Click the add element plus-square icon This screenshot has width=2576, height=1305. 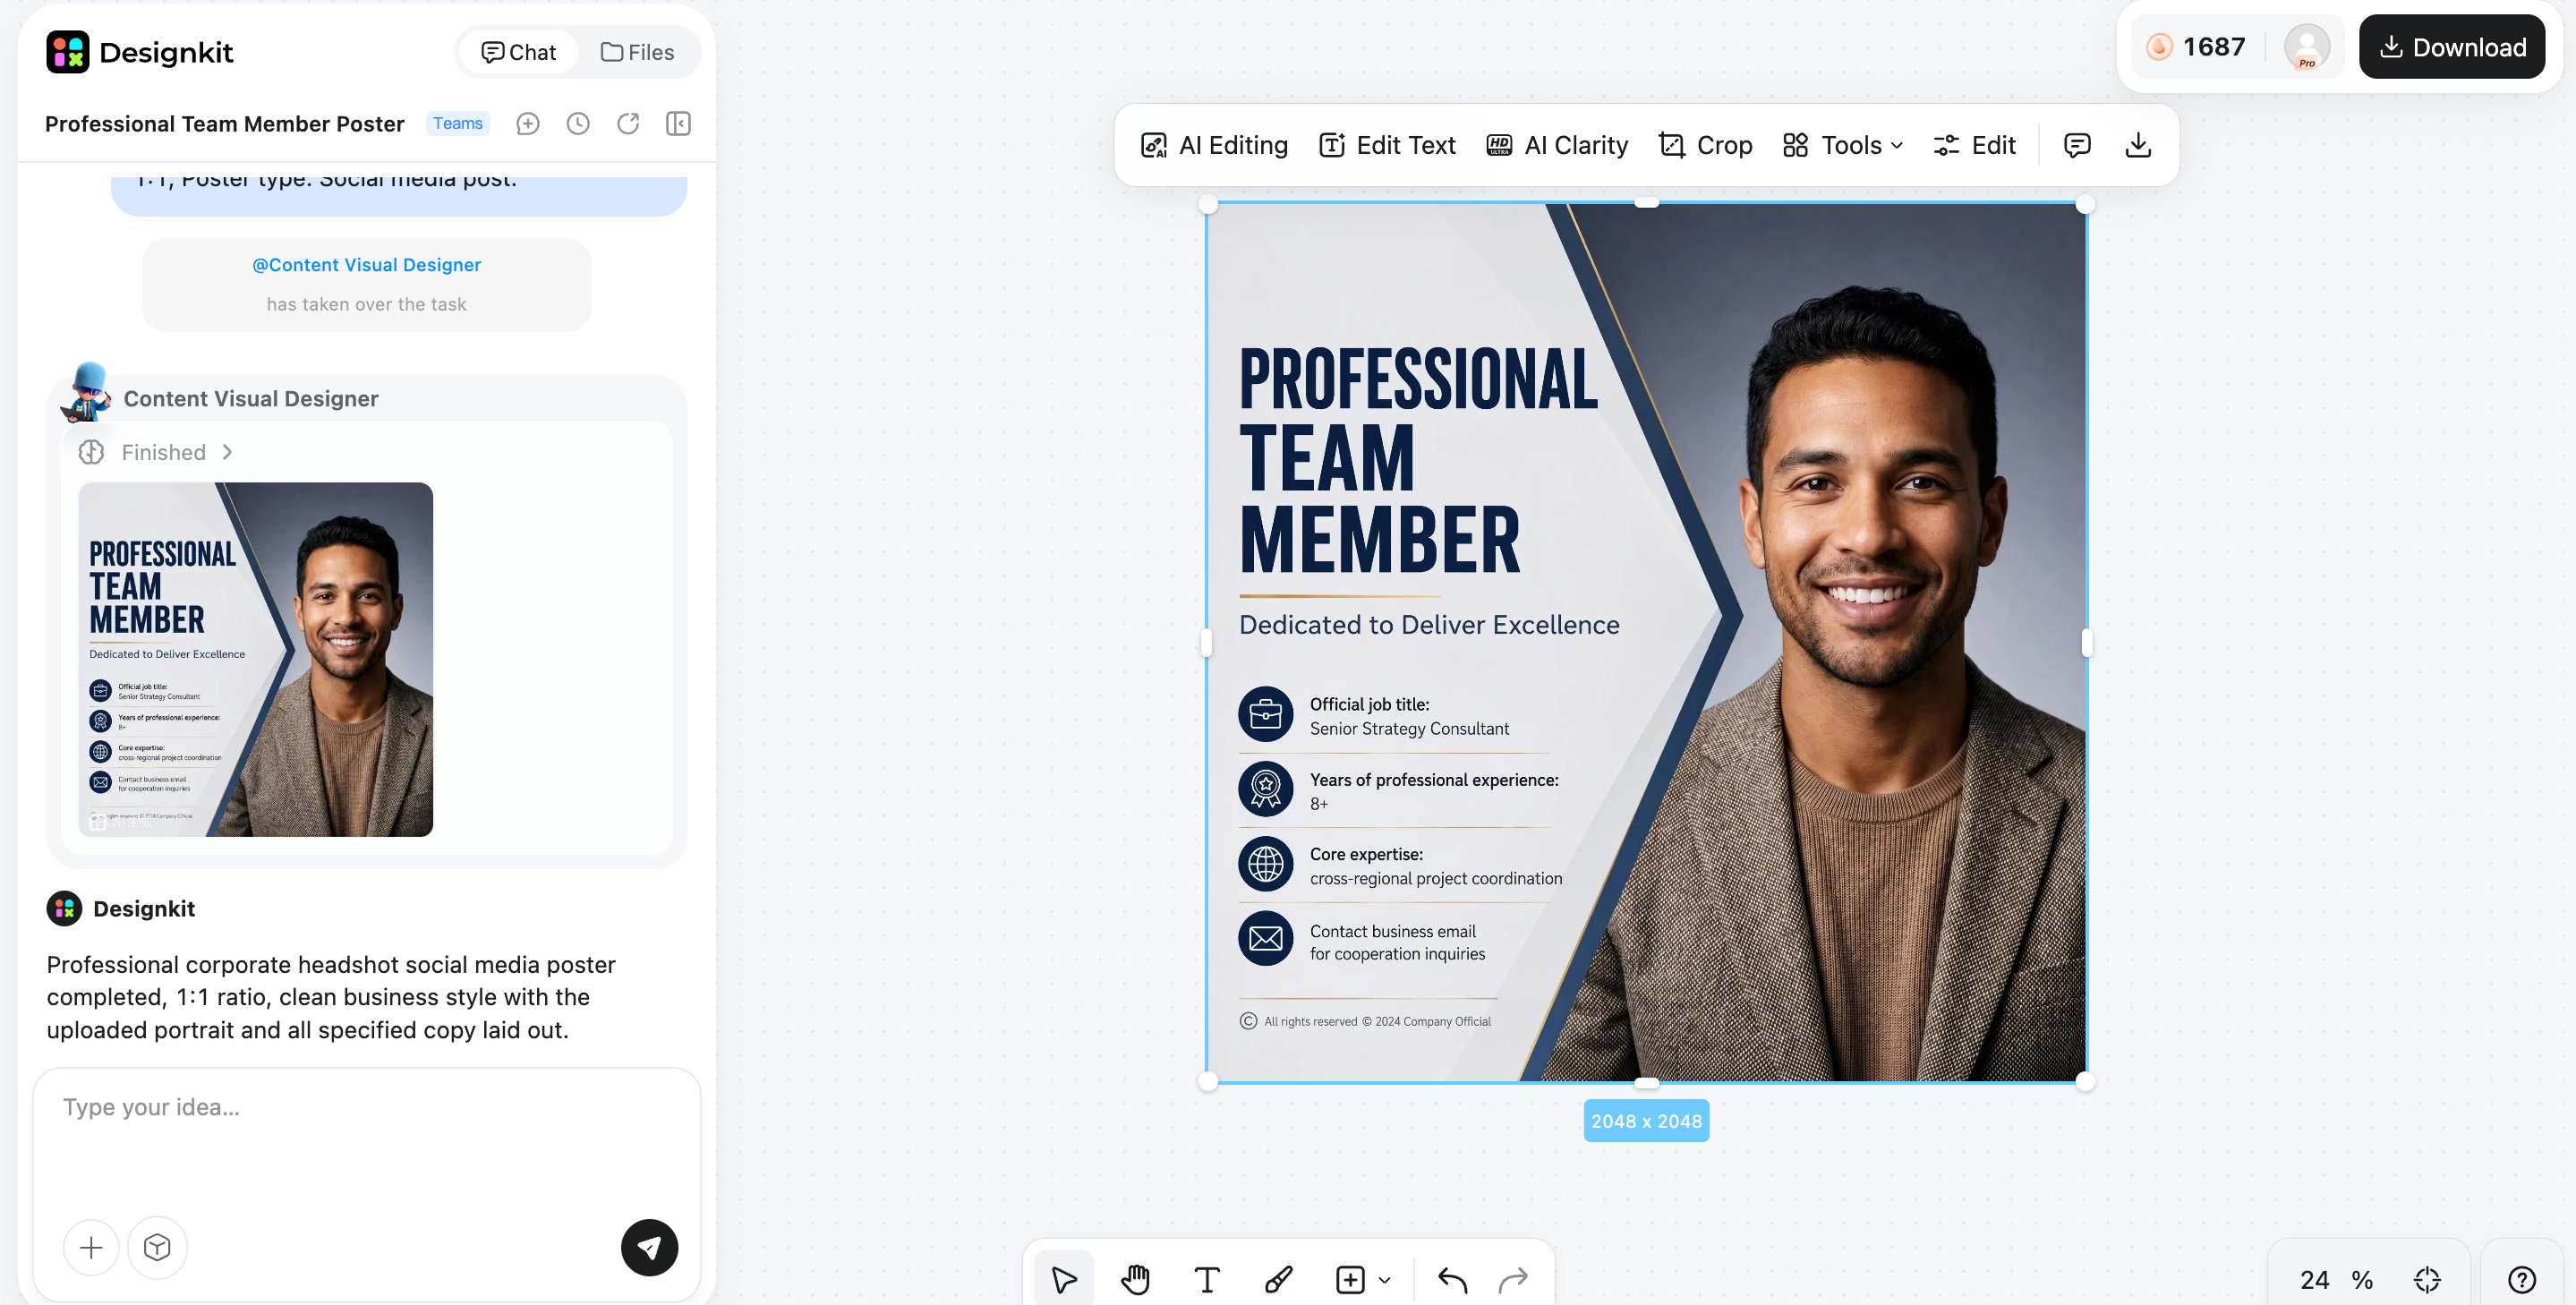(x=1350, y=1279)
